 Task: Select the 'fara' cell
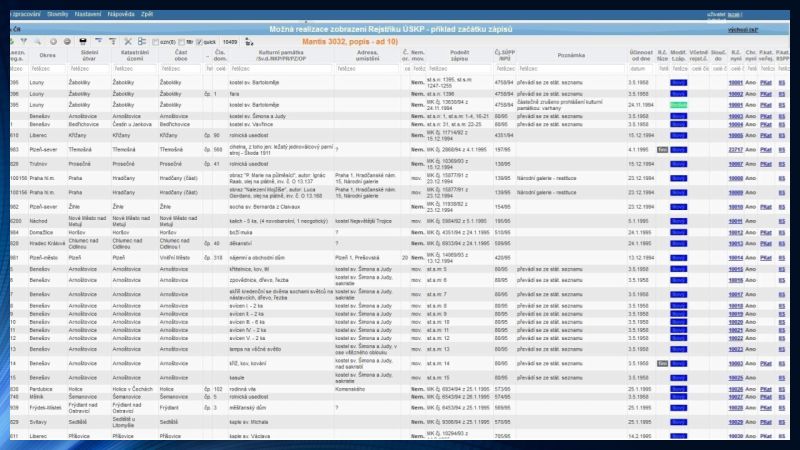(x=234, y=94)
